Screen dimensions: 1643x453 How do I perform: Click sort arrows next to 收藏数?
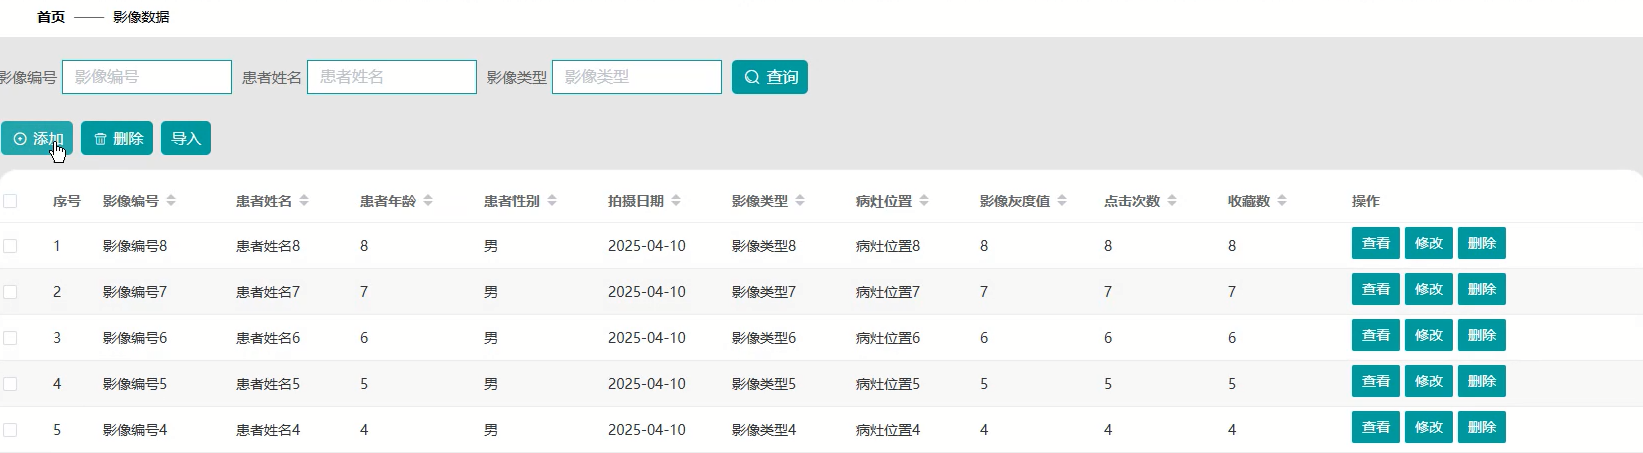pyautogui.click(x=1282, y=201)
